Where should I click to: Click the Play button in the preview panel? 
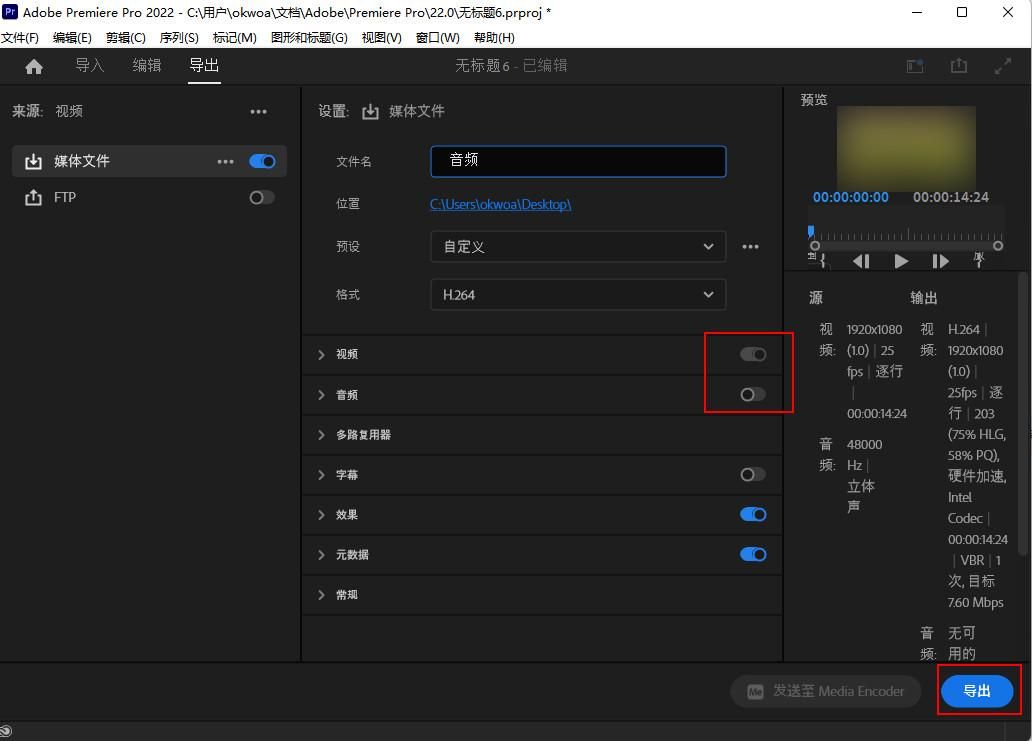(900, 261)
